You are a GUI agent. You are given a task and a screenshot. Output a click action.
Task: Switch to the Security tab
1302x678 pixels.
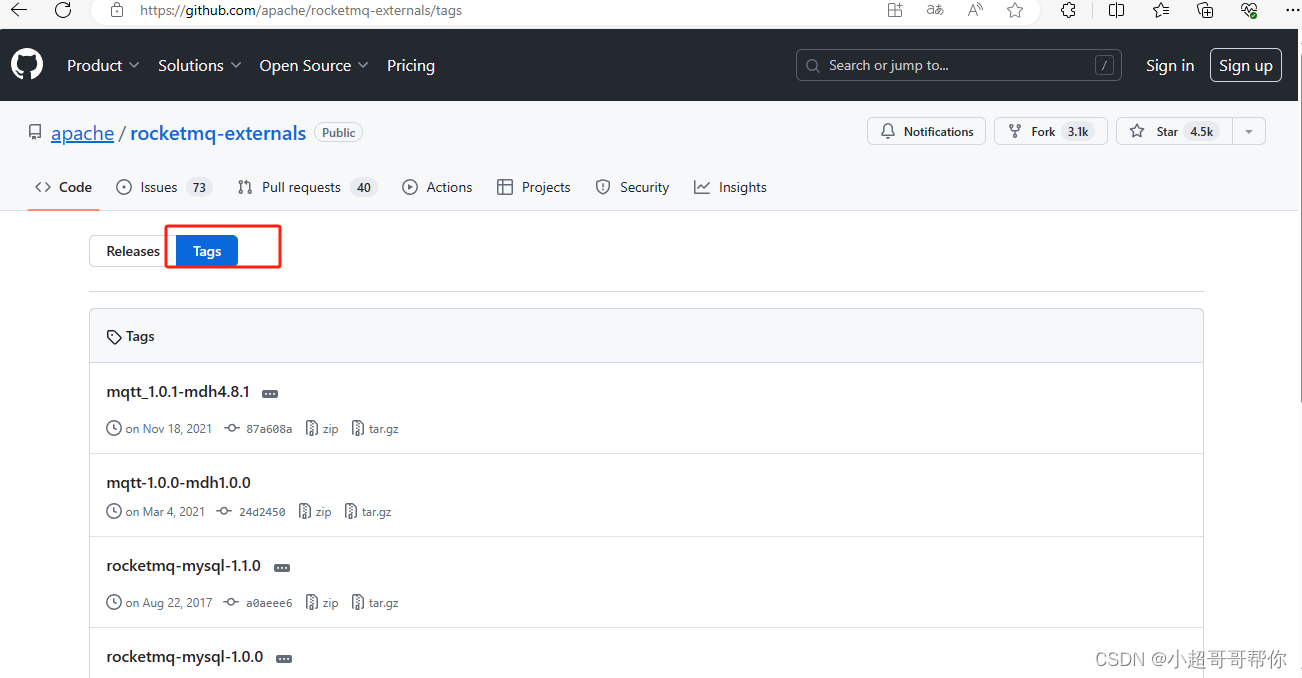tap(632, 187)
